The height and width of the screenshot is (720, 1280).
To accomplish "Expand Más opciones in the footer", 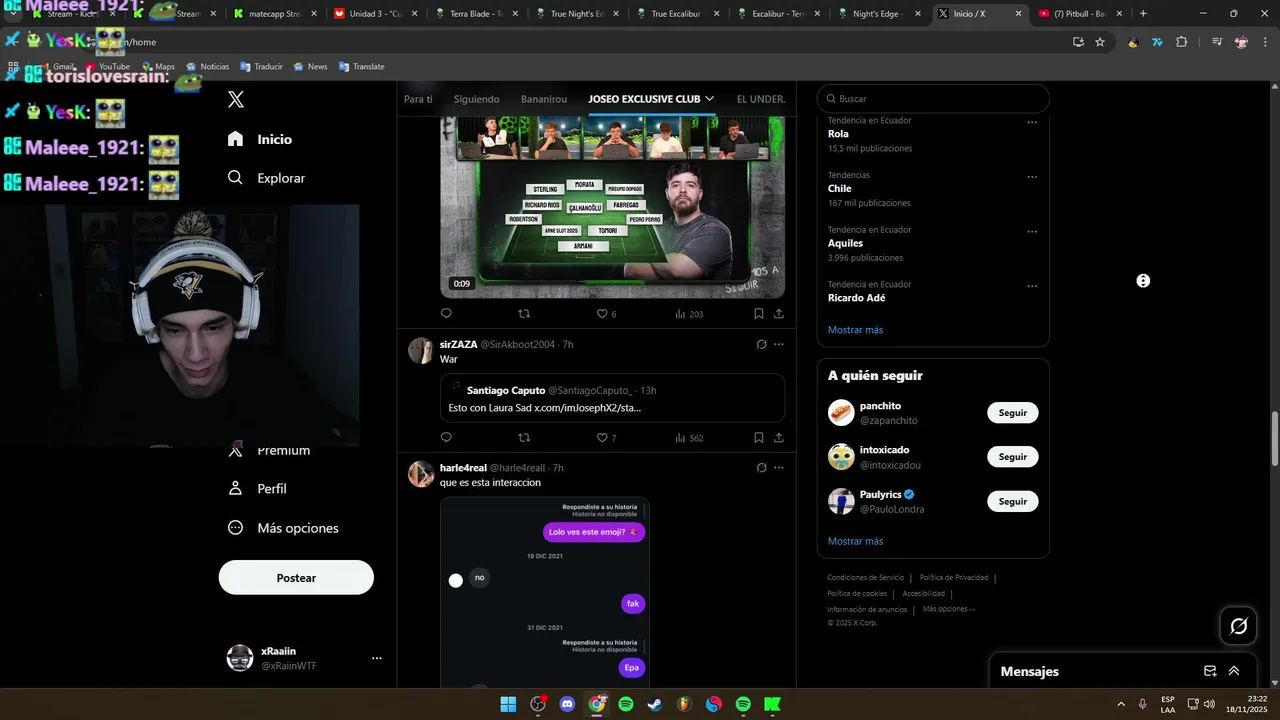I will click(x=948, y=609).
